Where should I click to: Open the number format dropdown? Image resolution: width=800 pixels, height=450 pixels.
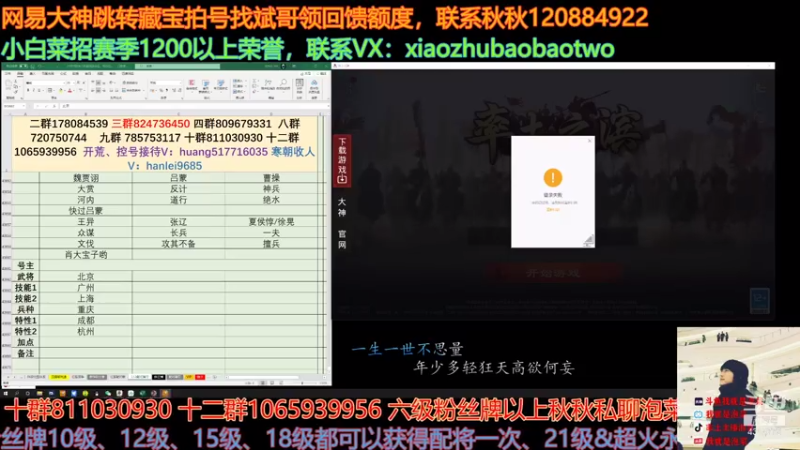click(181, 83)
